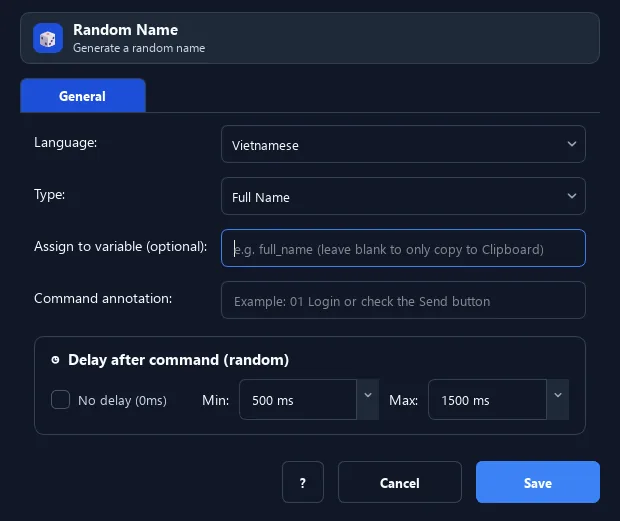Click the Cancel button

400,482
